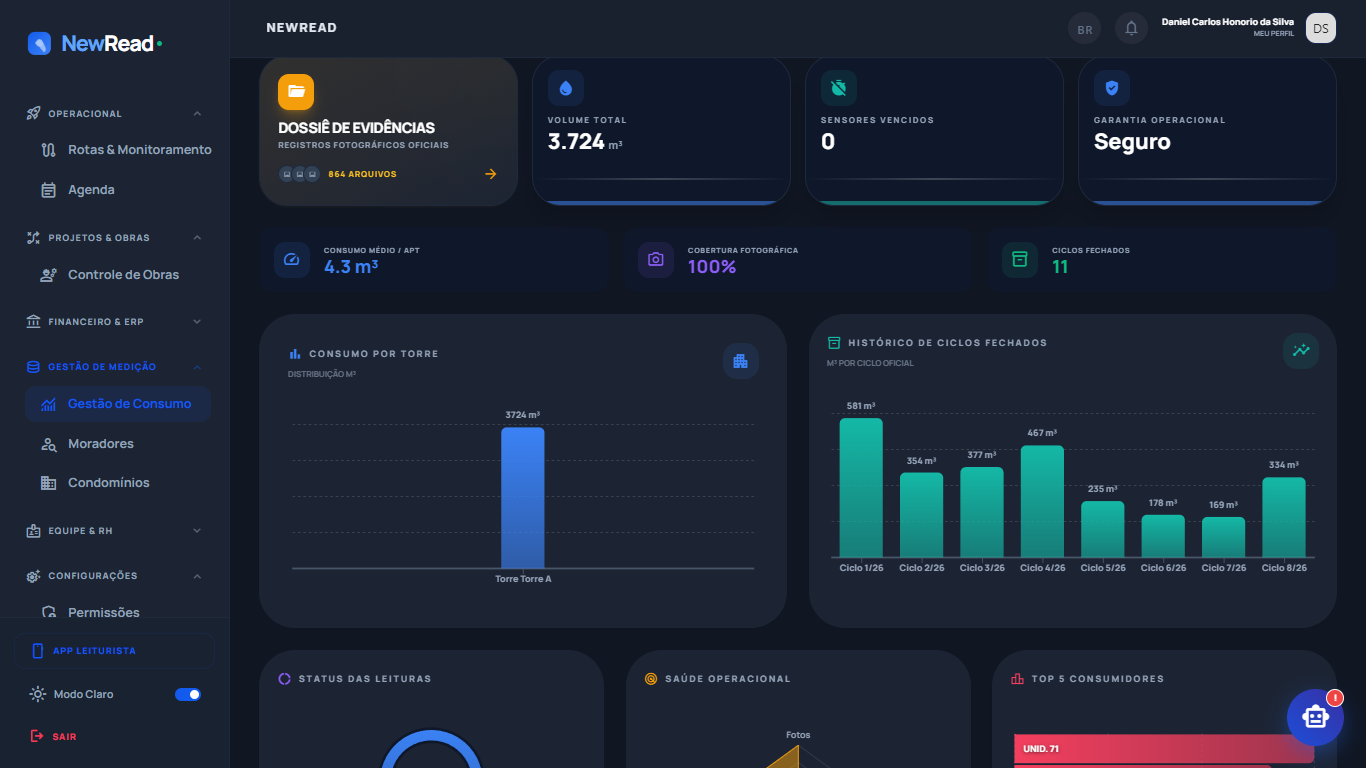Open the Agenda menu item

(118, 190)
